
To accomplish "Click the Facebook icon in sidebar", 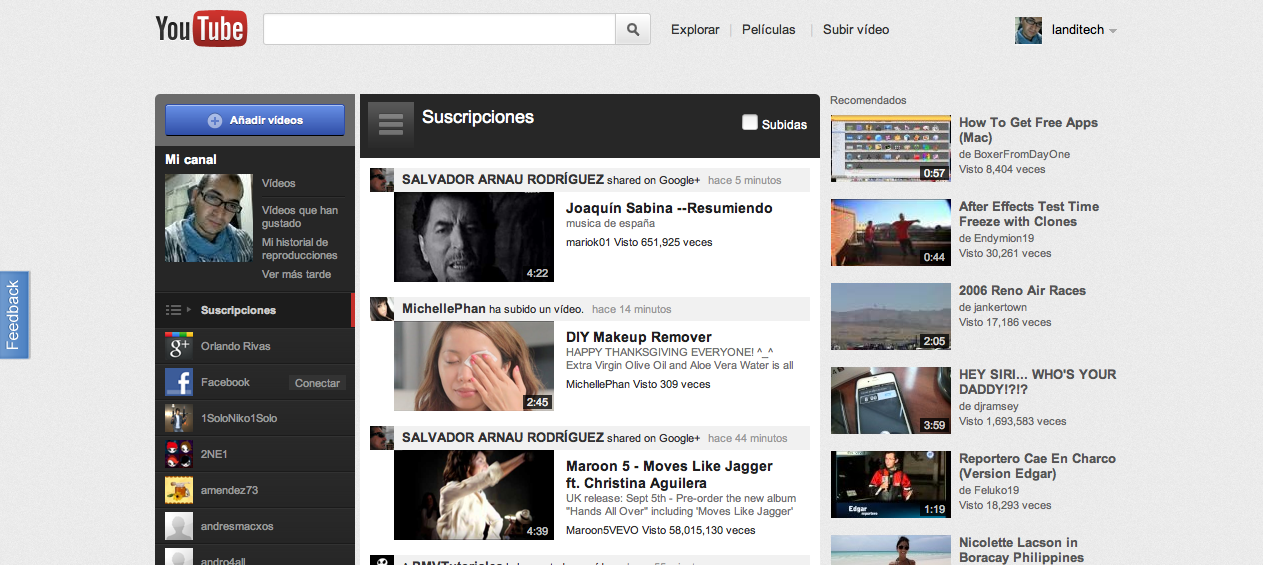I will [179, 382].
